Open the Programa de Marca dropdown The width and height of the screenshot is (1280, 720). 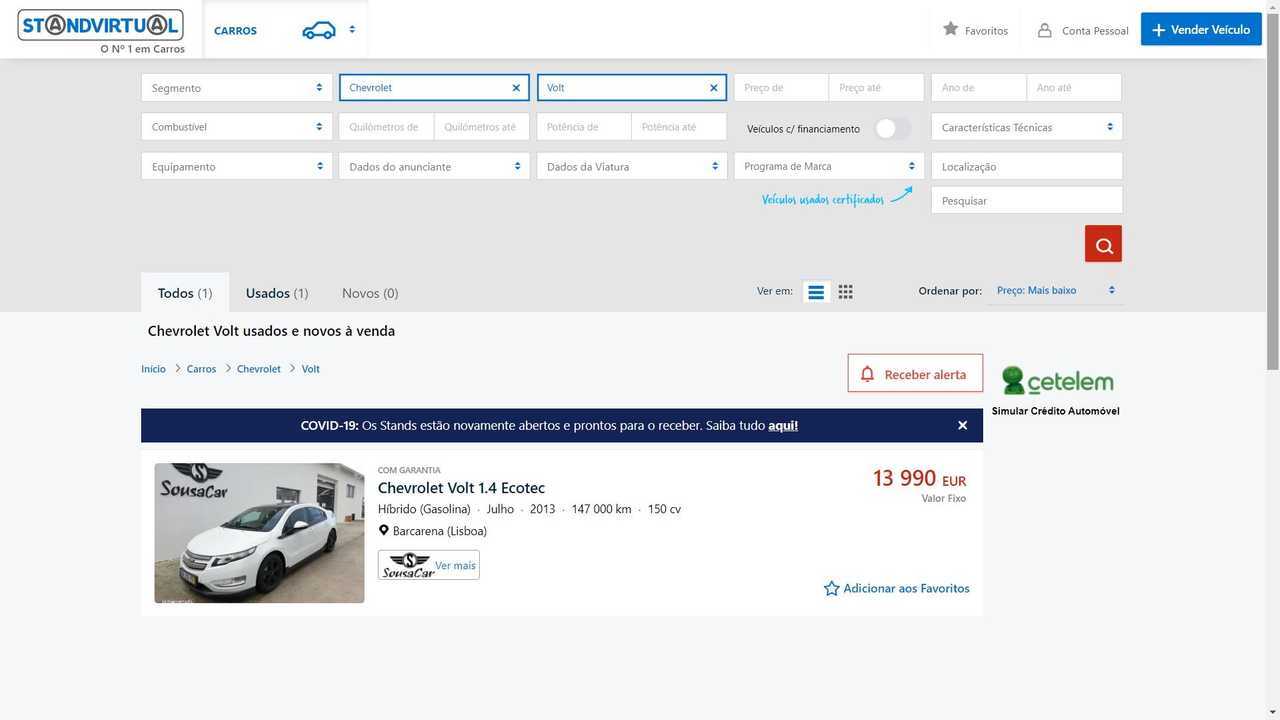coord(829,166)
